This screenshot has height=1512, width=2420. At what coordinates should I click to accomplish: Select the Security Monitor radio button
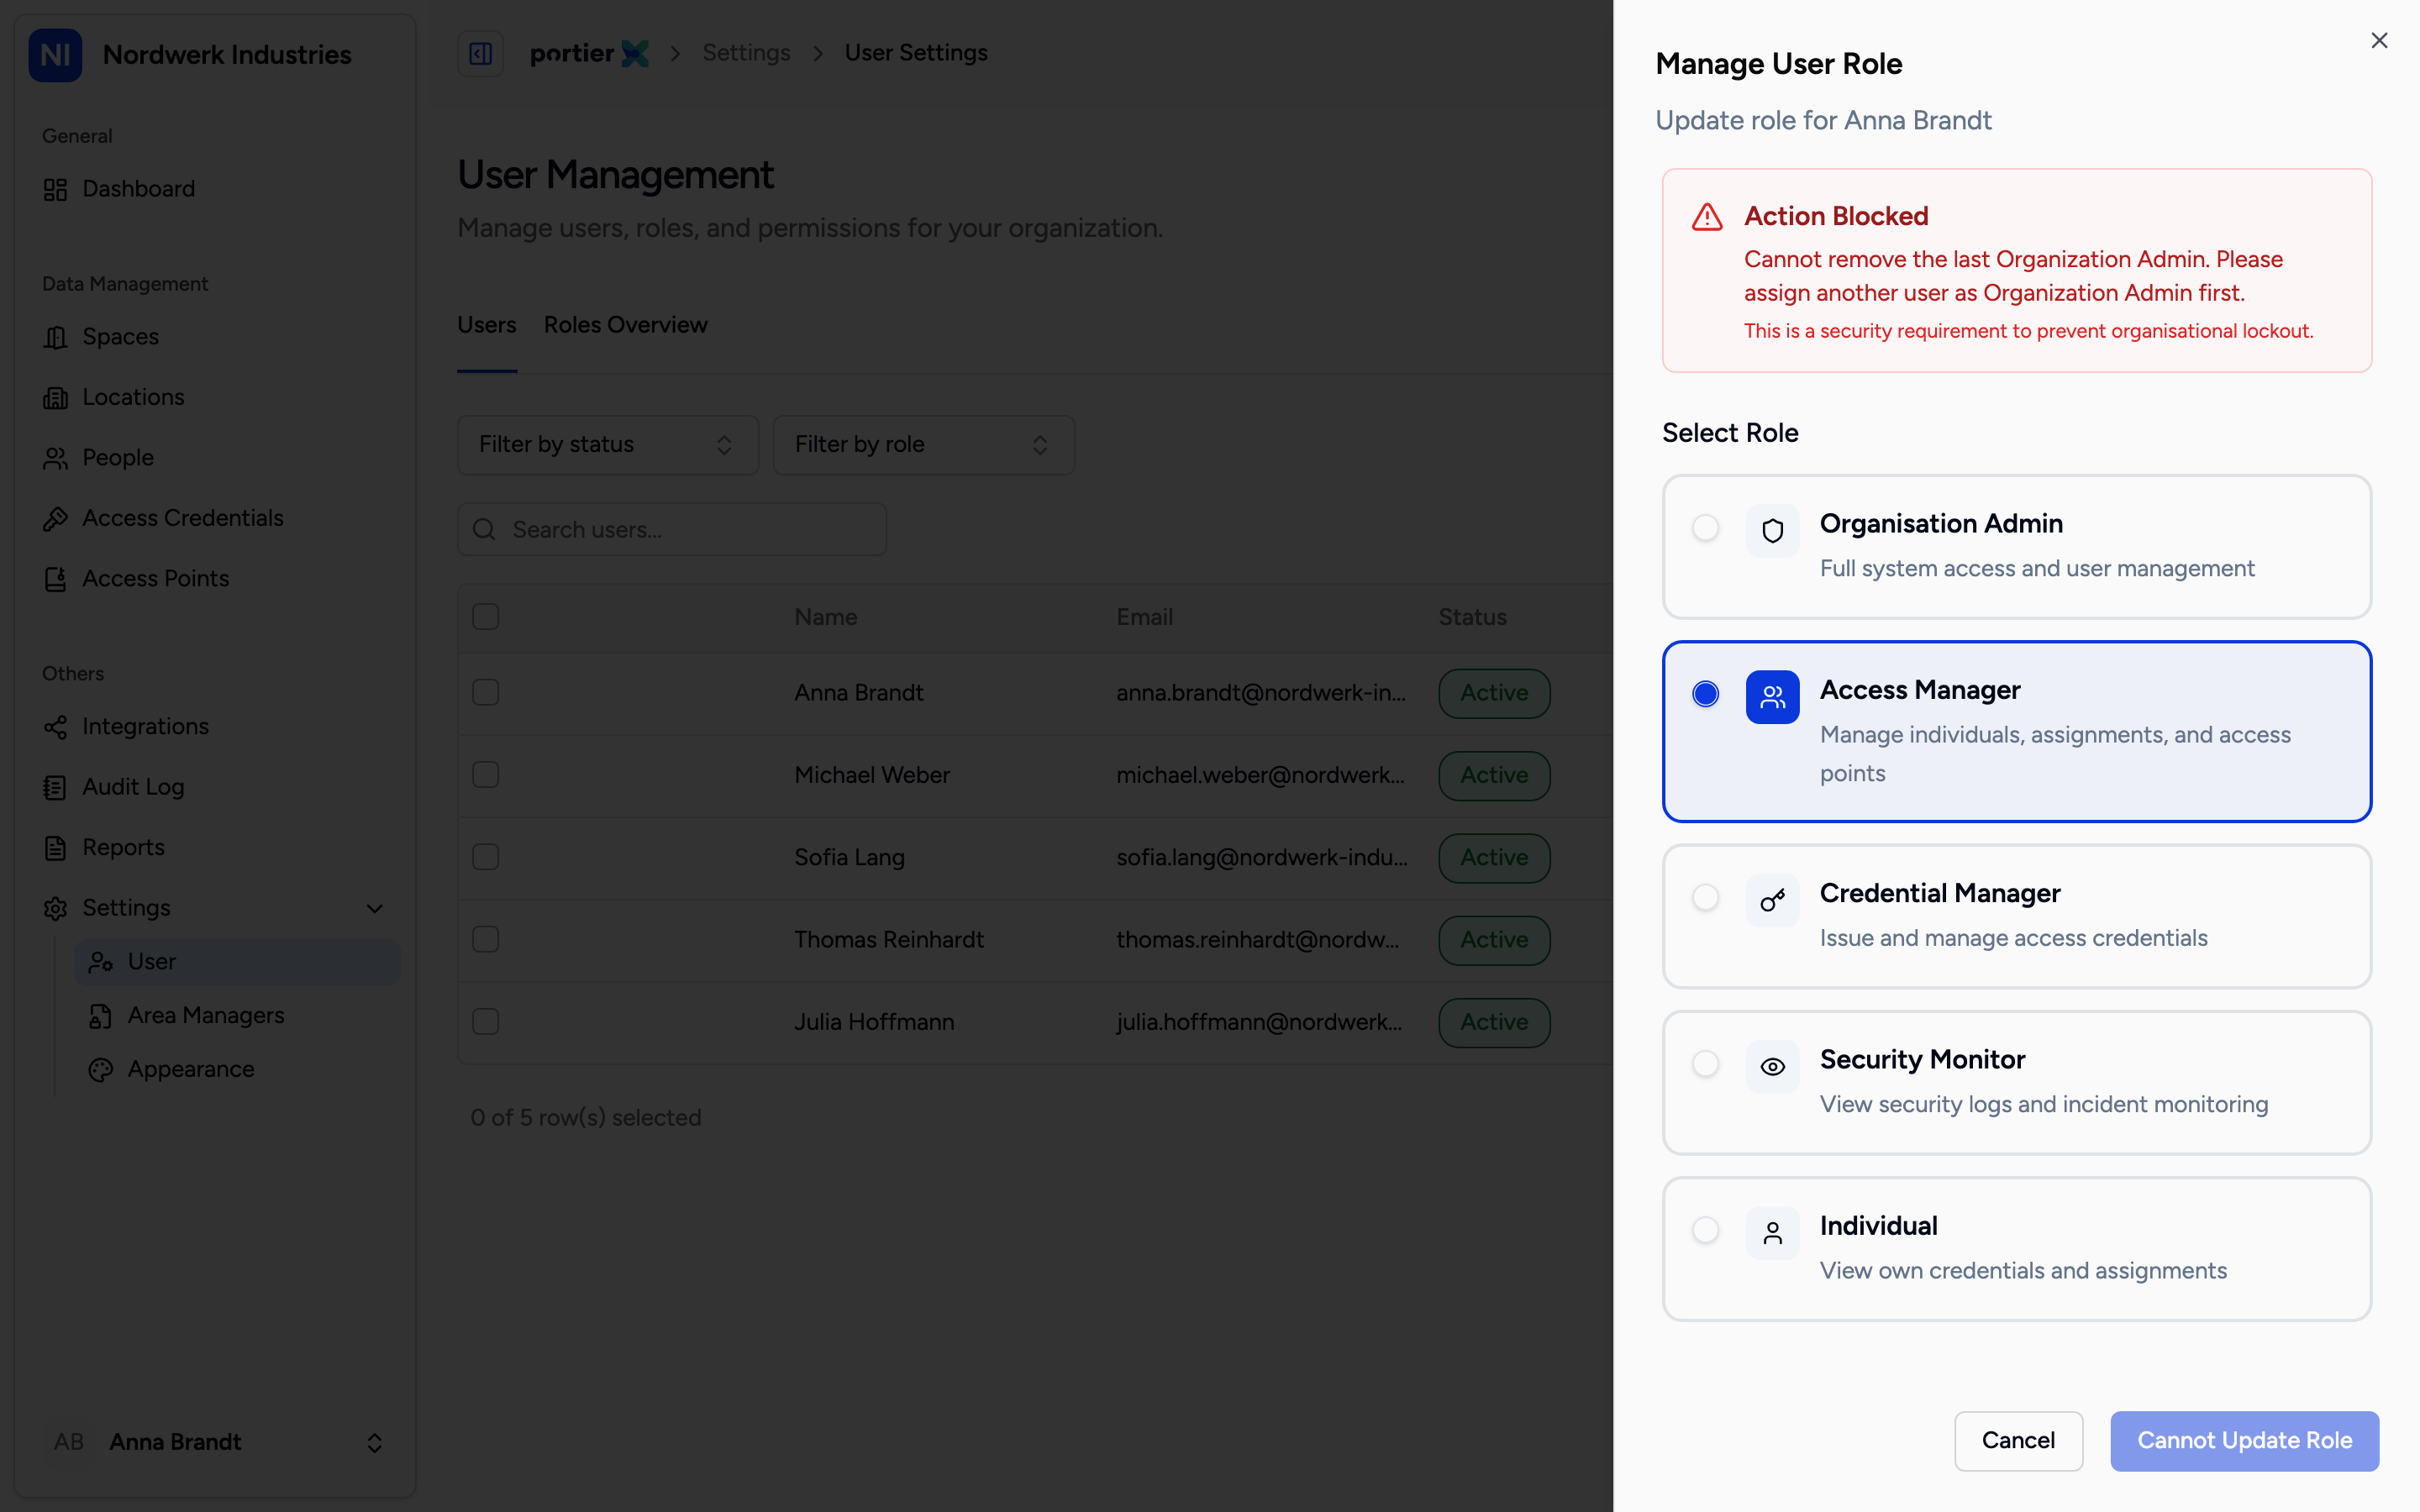coord(1705,1063)
